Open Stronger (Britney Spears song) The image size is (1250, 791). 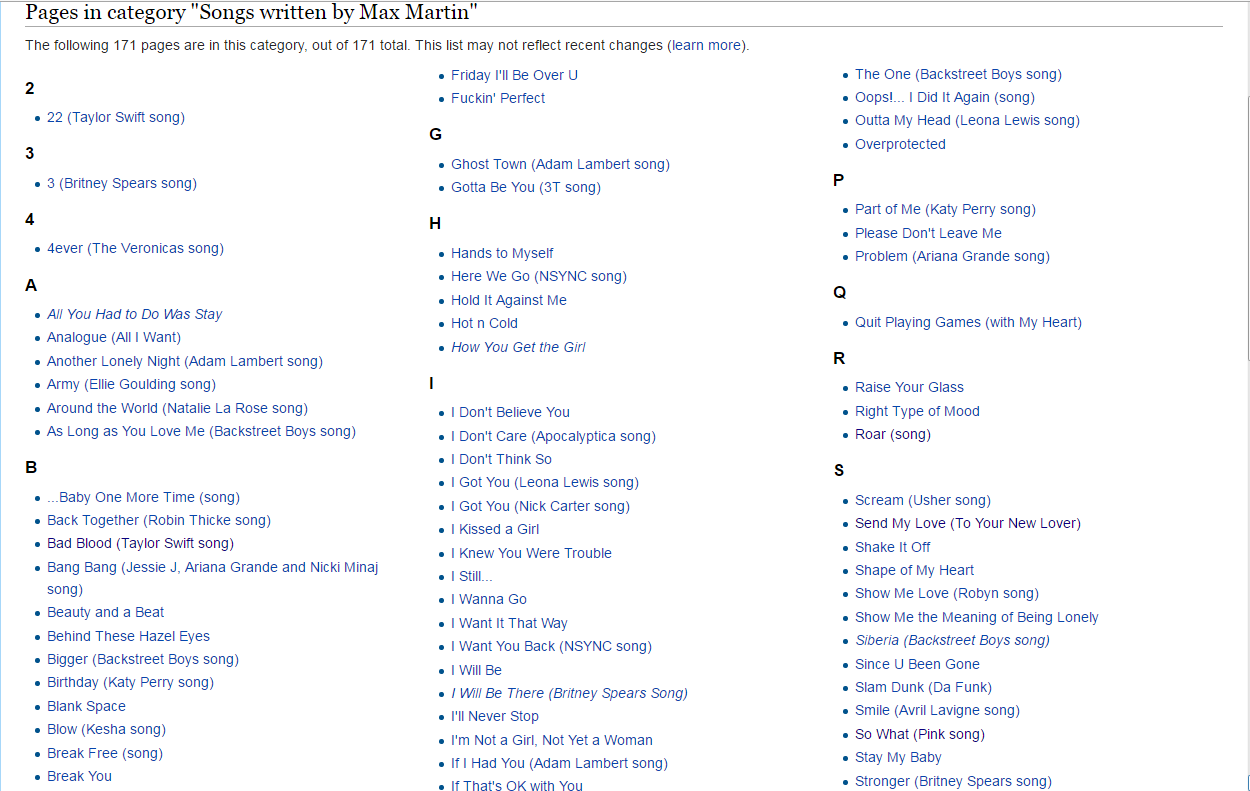[953, 781]
